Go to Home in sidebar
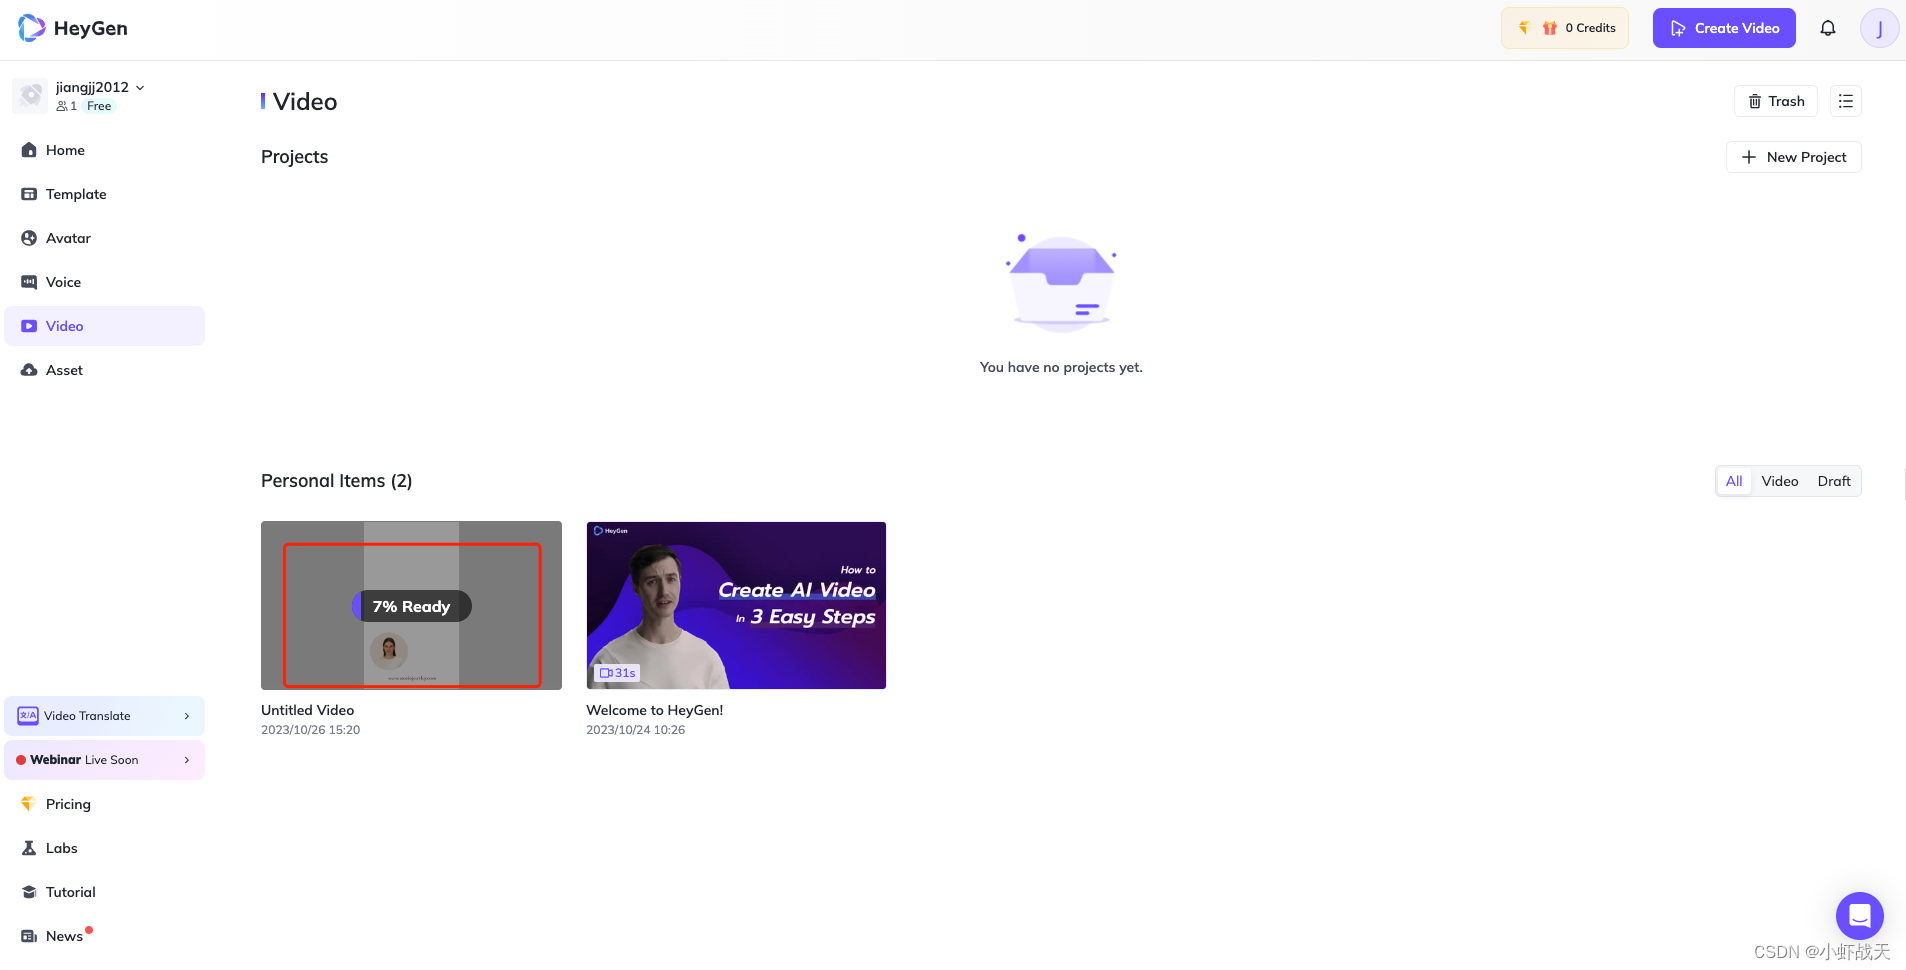The image size is (1906, 970). coord(105,150)
